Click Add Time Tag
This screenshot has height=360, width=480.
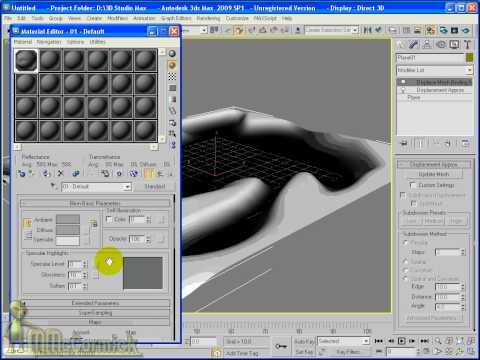242,353
